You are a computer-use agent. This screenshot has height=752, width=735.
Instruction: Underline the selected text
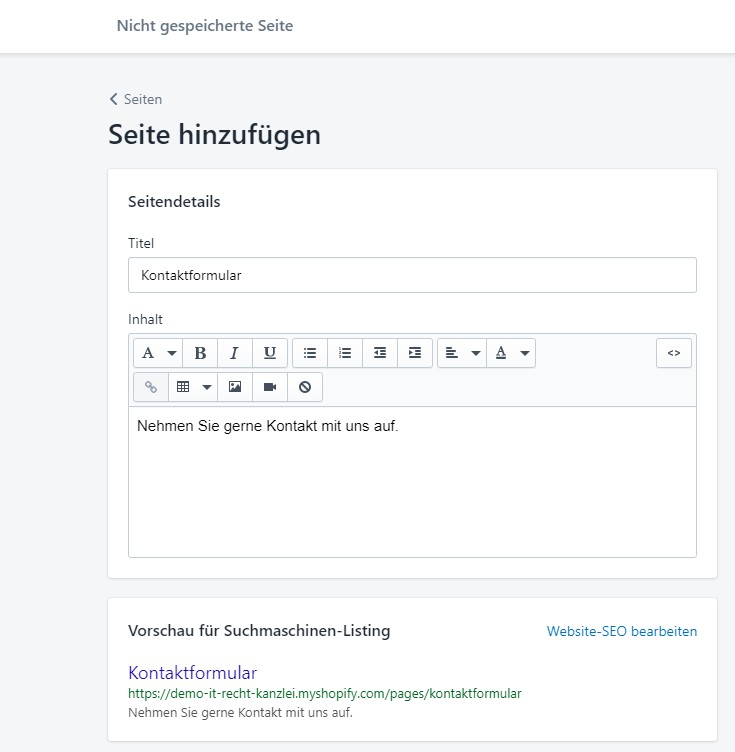270,353
